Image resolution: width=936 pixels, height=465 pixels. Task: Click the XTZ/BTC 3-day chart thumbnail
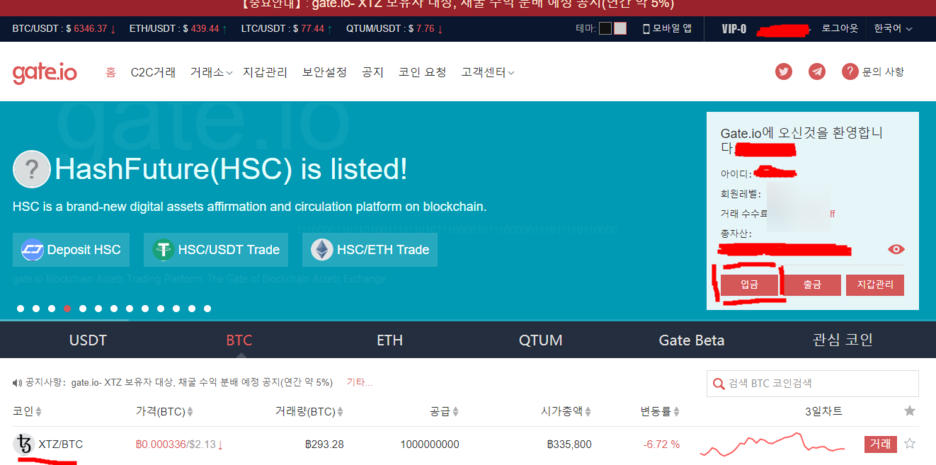click(772, 444)
